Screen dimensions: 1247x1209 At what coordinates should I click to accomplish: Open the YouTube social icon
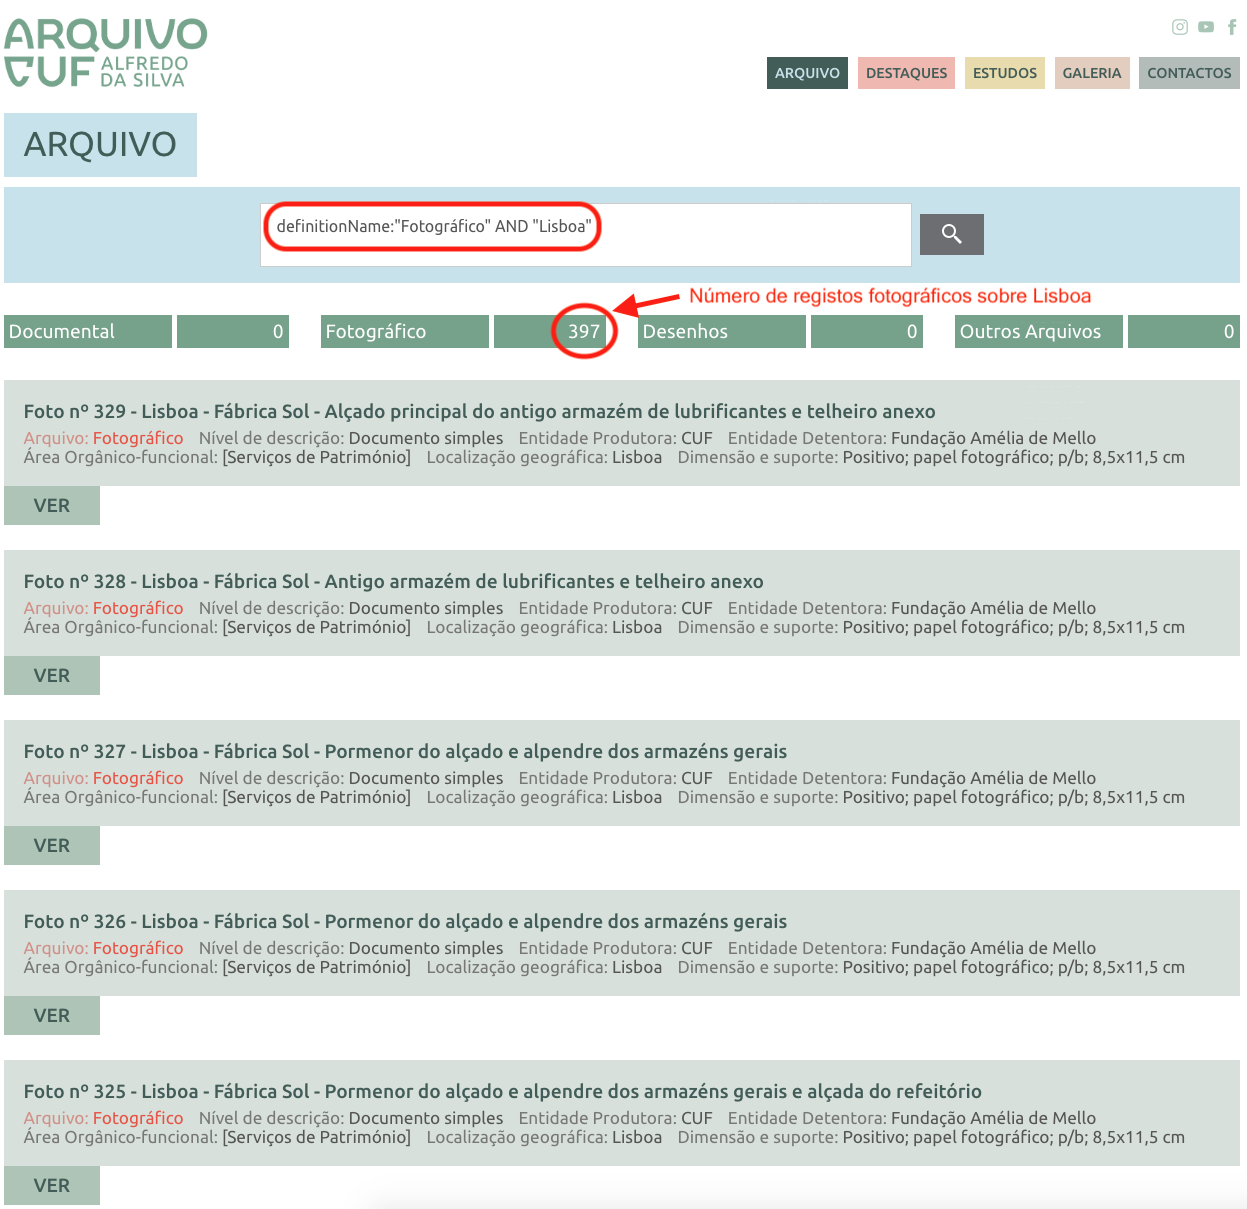click(x=1206, y=27)
